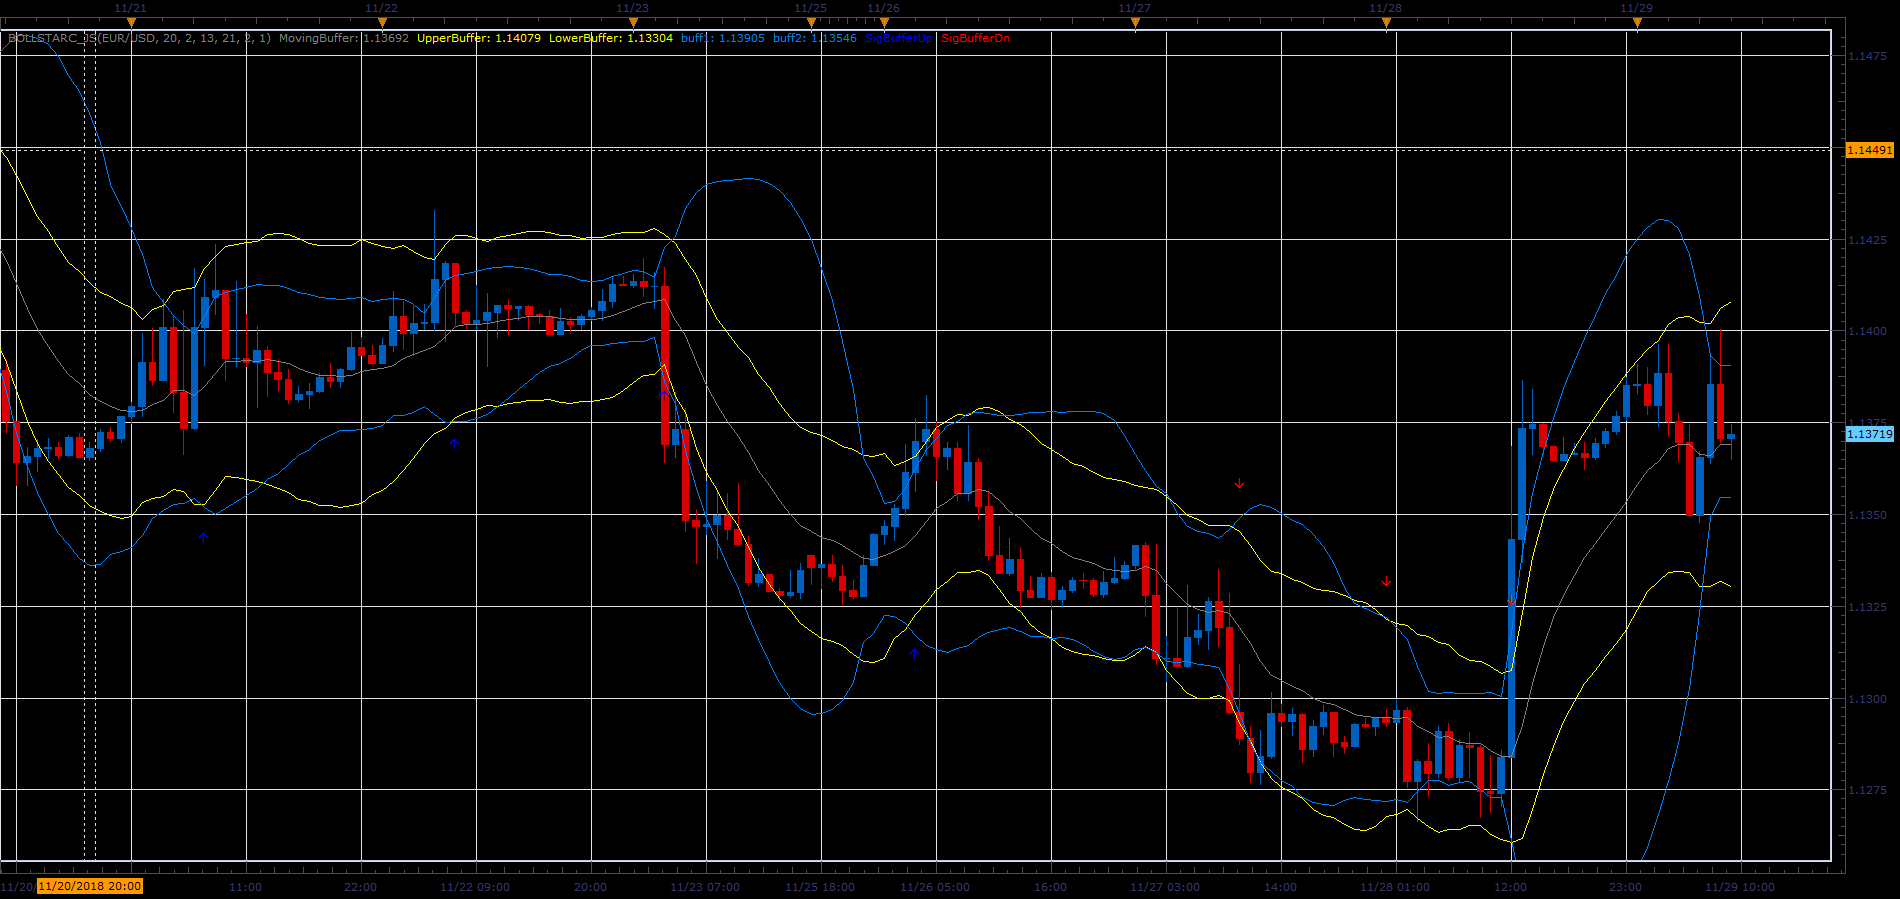Image resolution: width=1900 pixels, height=899 pixels.
Task: Click the 14:00 time axis label
Action: 1280,887
